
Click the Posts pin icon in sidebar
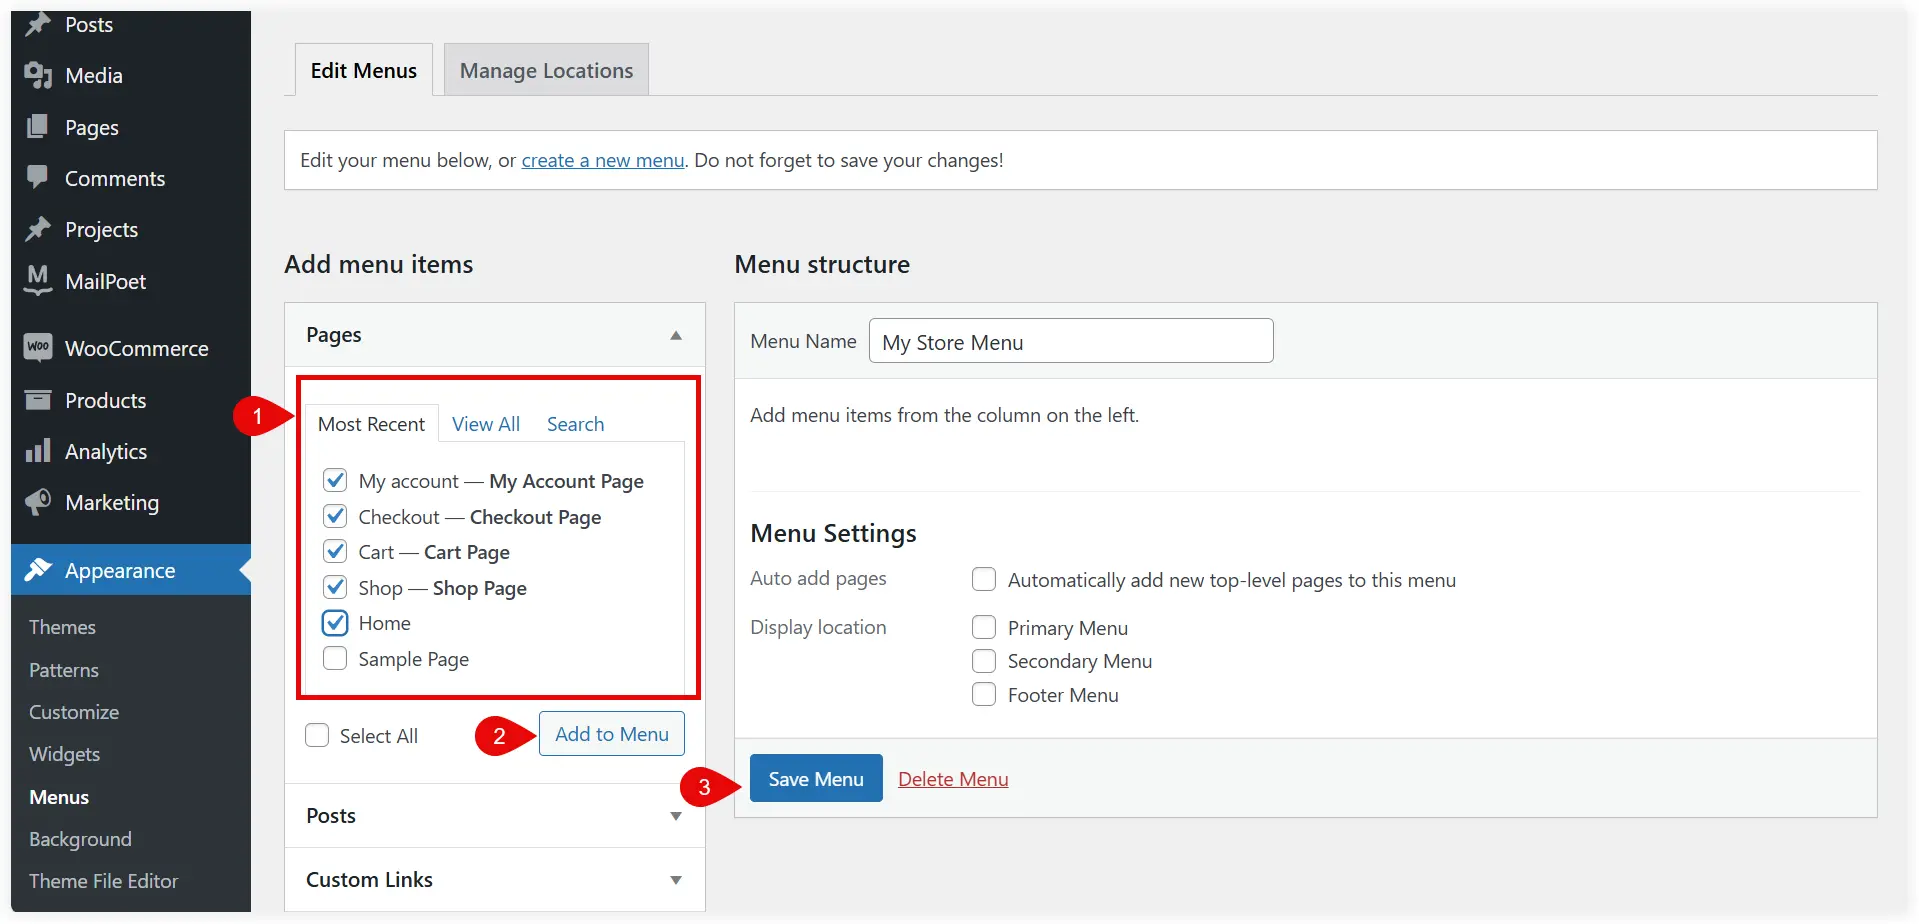point(38,24)
